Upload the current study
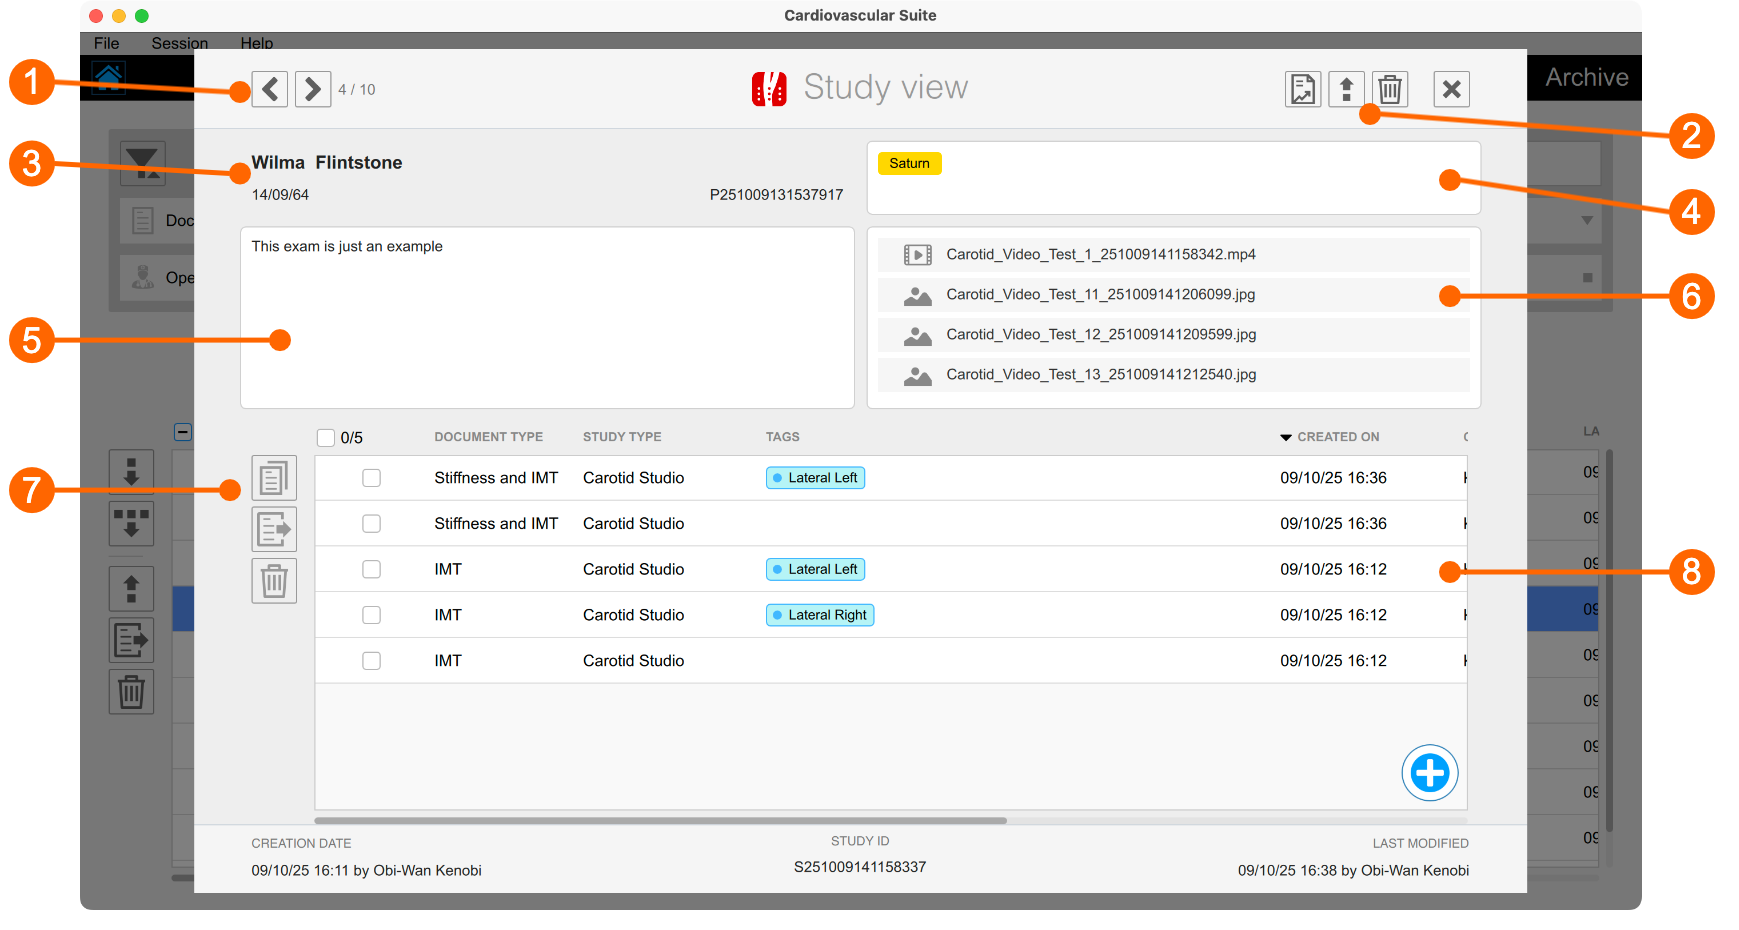 click(1346, 89)
